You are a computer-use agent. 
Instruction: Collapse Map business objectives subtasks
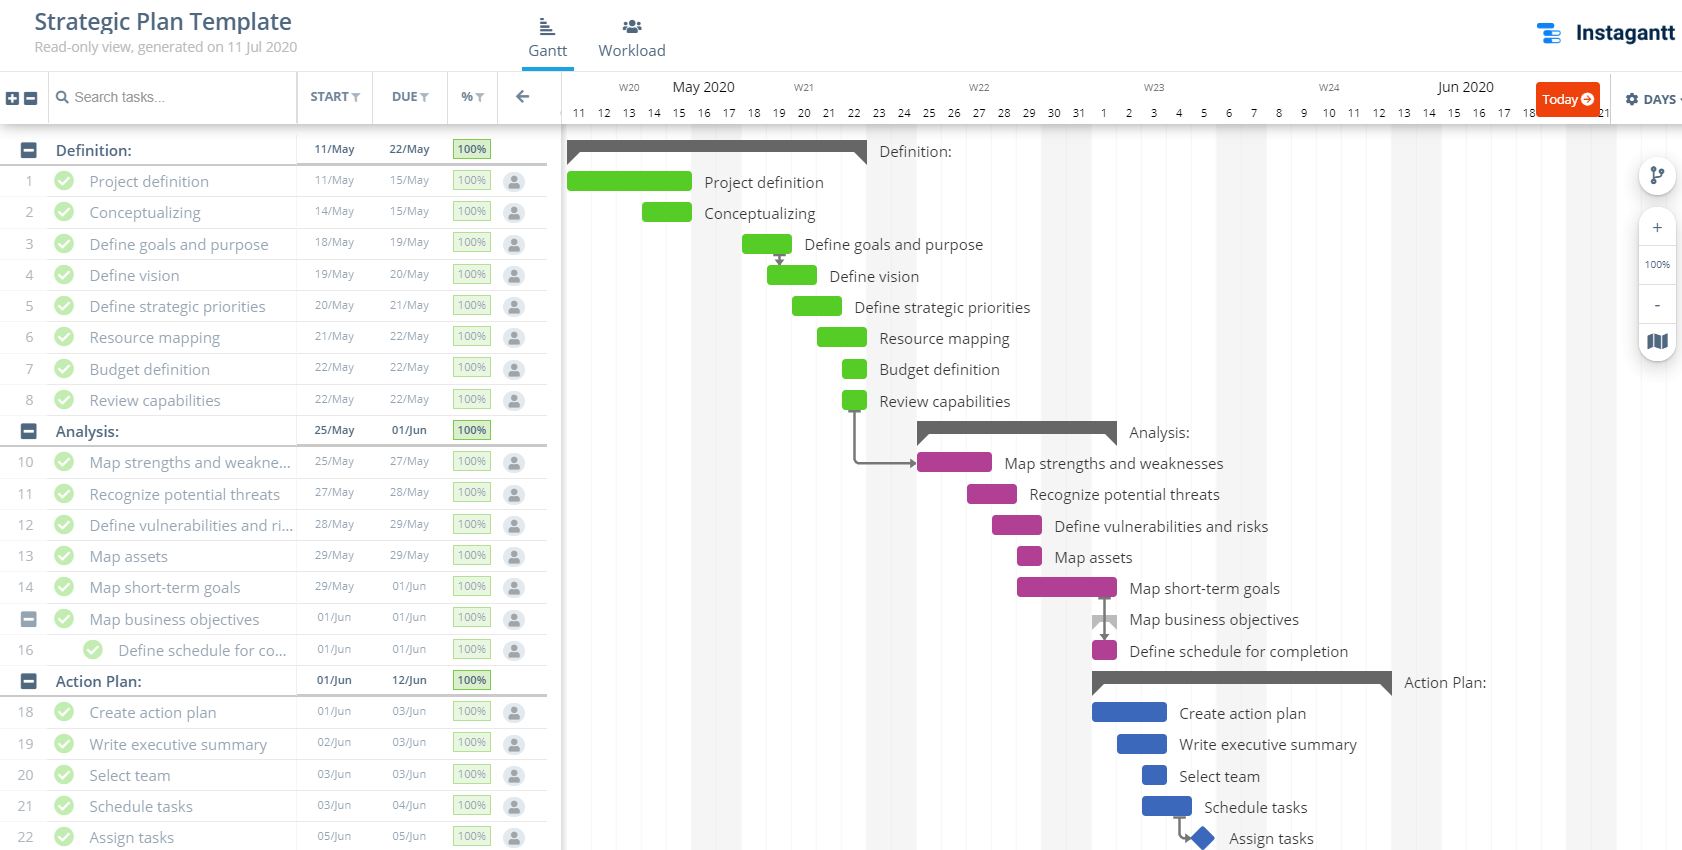[x=28, y=619]
